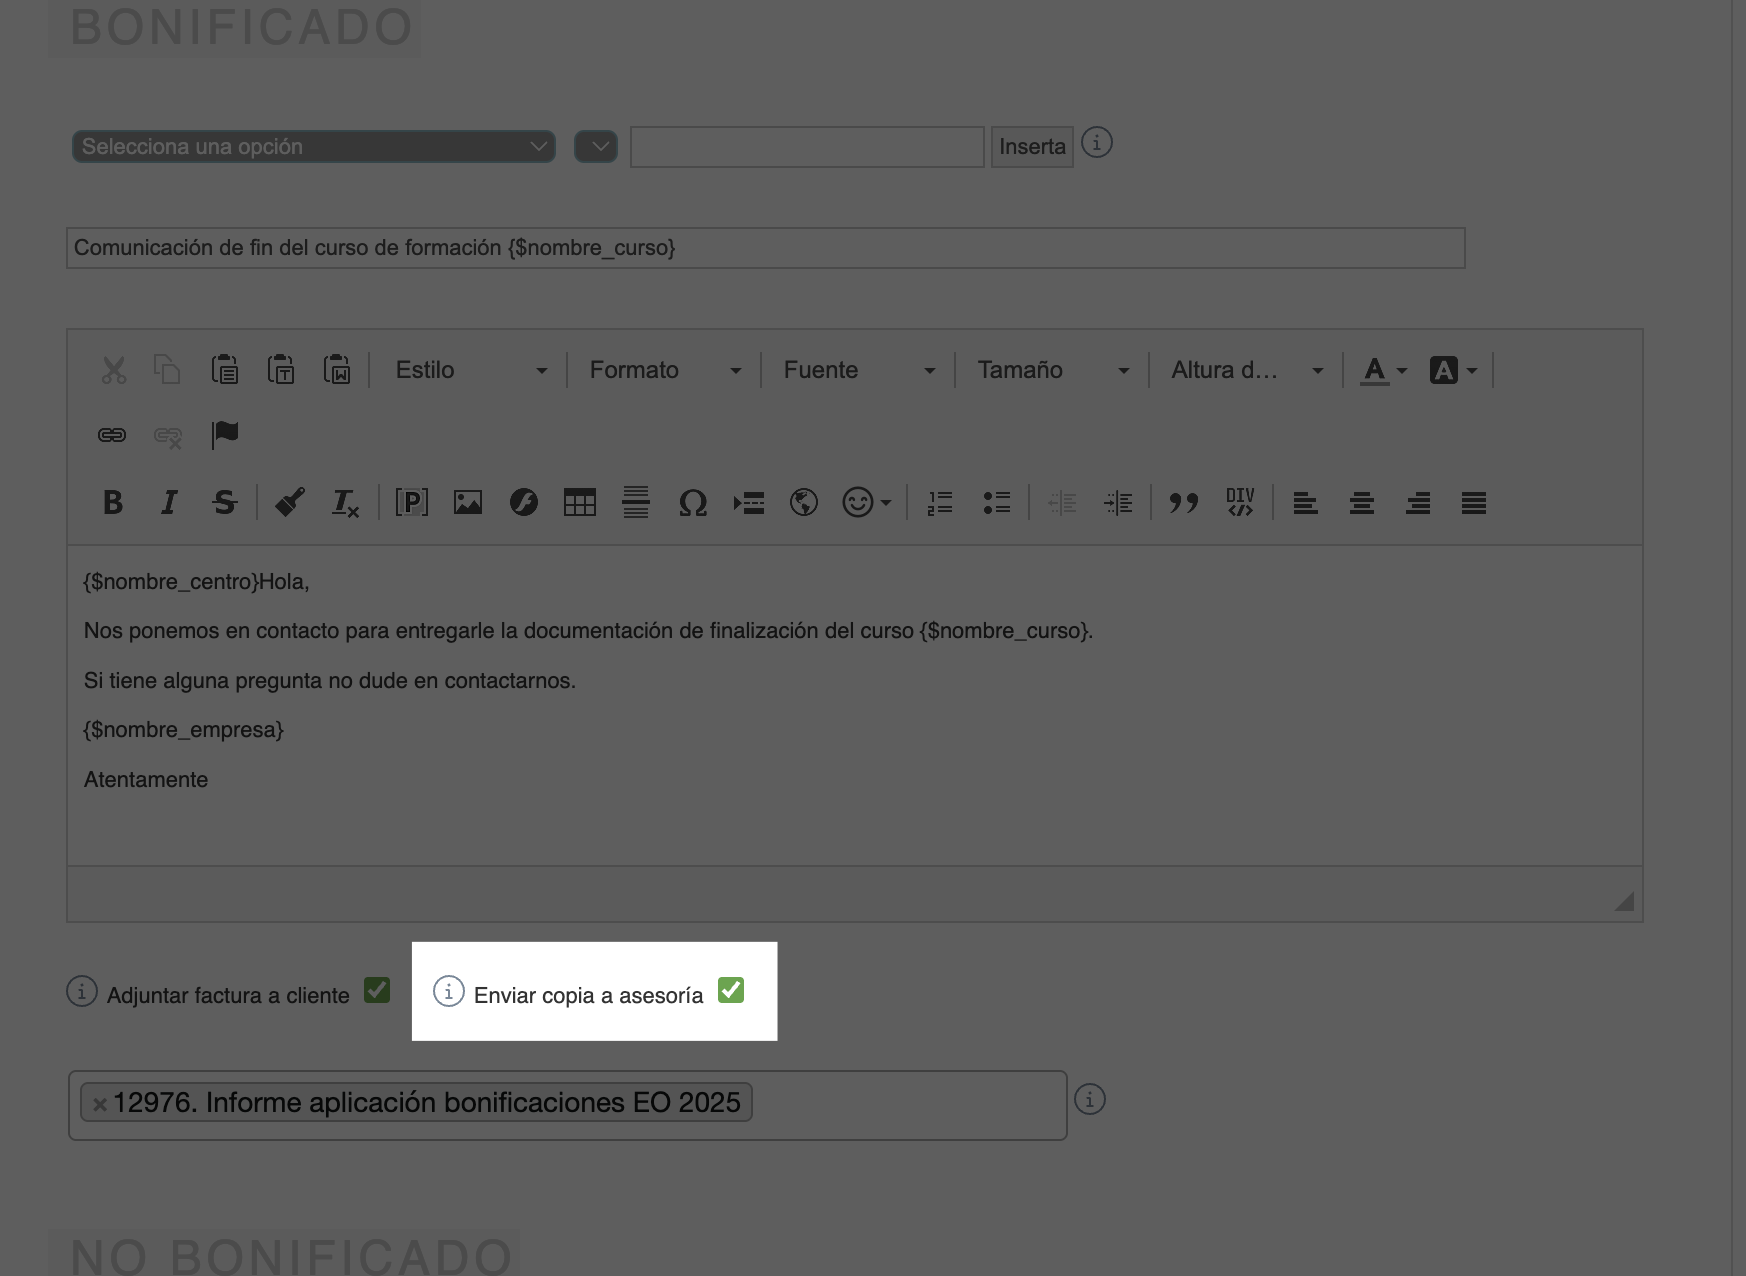The image size is (1746, 1276).
Task: Apply block quote formatting
Action: pyautogui.click(x=1184, y=502)
